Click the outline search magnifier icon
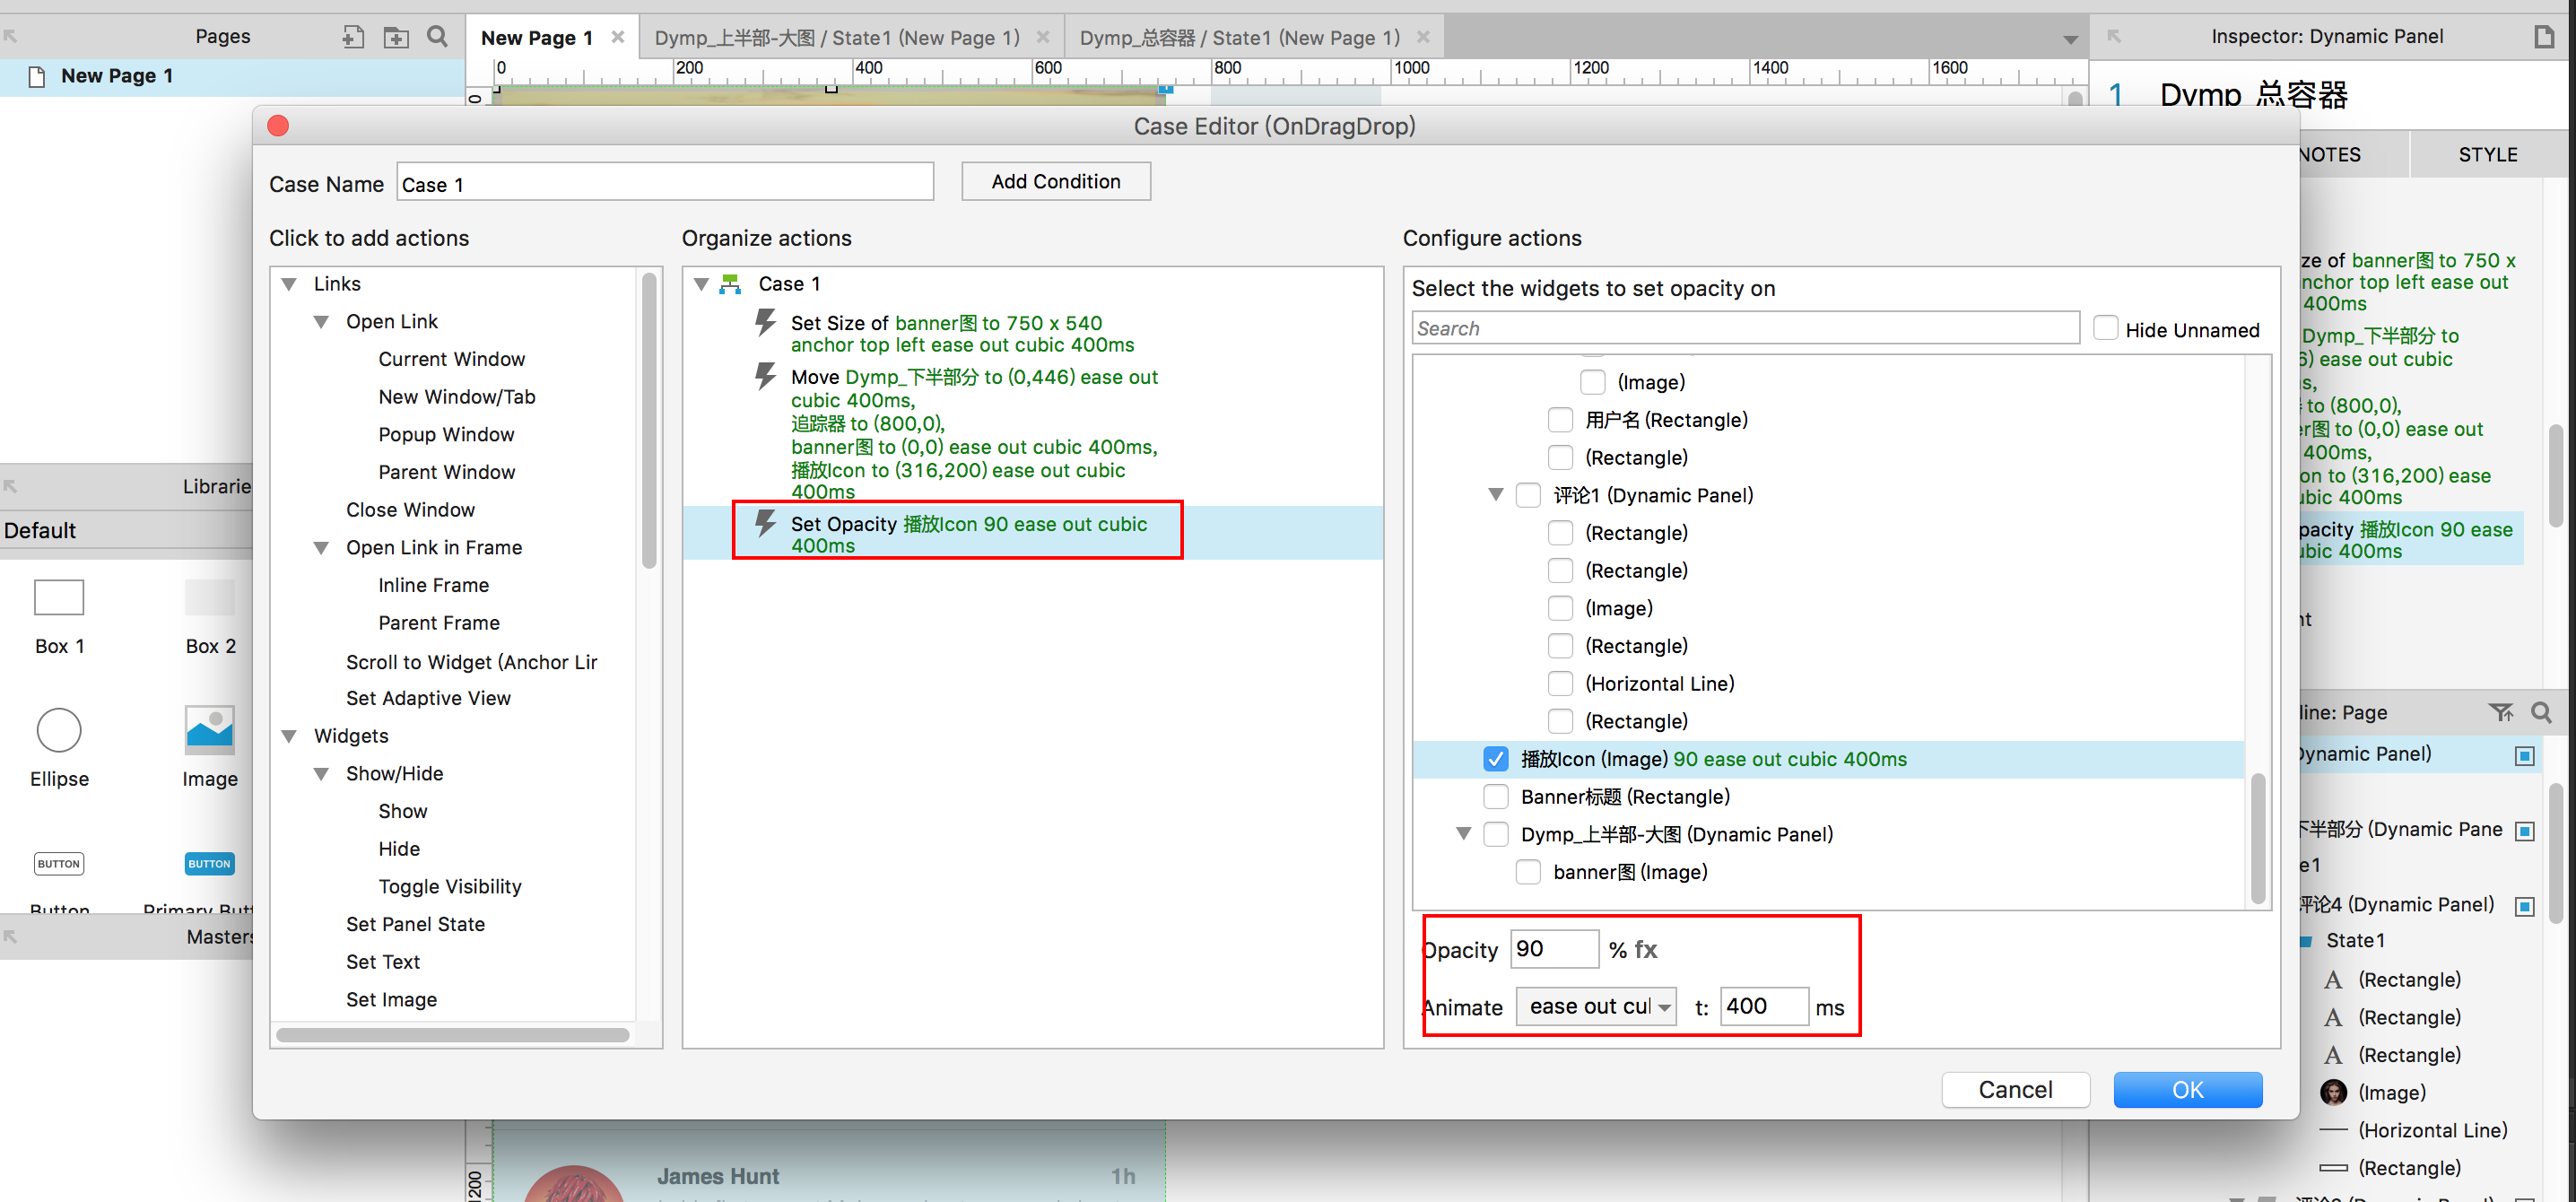The height and width of the screenshot is (1202, 2576). pyautogui.click(x=2541, y=712)
